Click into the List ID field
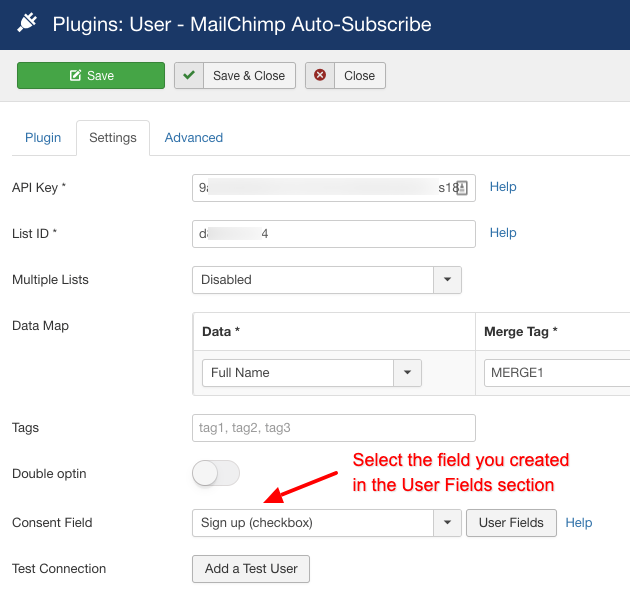Viewport: 630px width, 600px height. click(333, 234)
